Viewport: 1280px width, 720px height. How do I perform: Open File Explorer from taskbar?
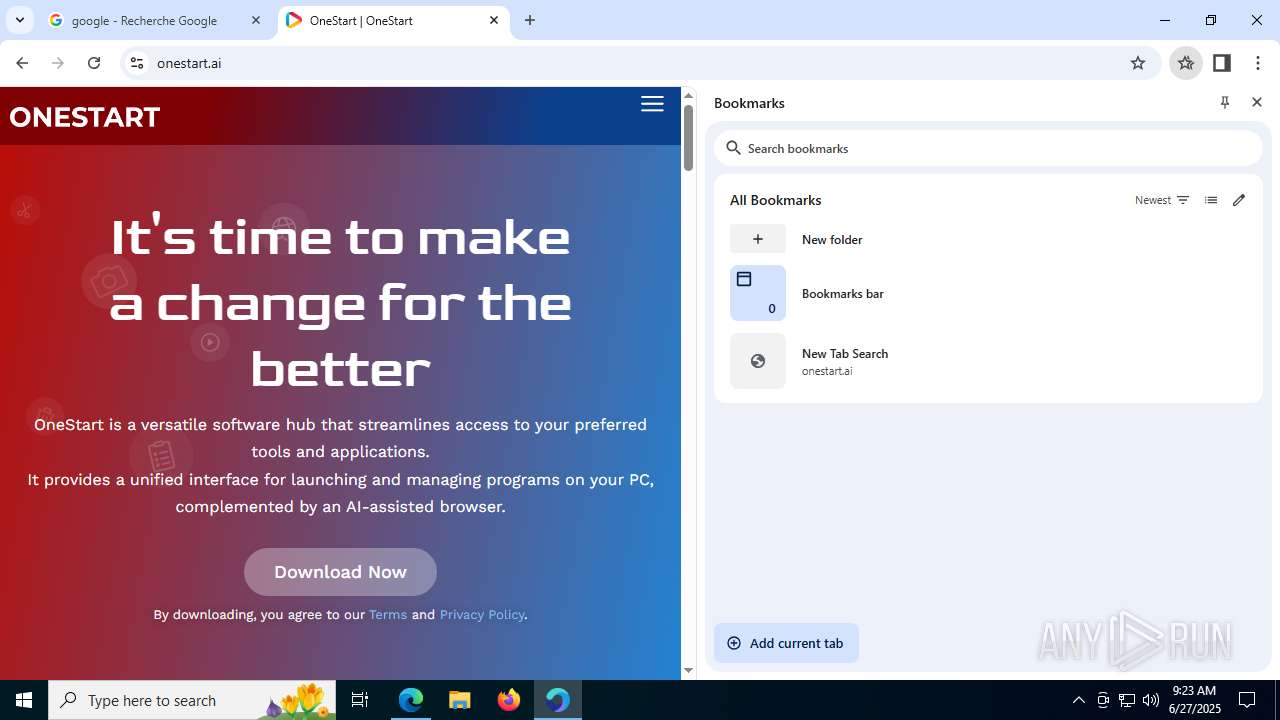coord(459,700)
